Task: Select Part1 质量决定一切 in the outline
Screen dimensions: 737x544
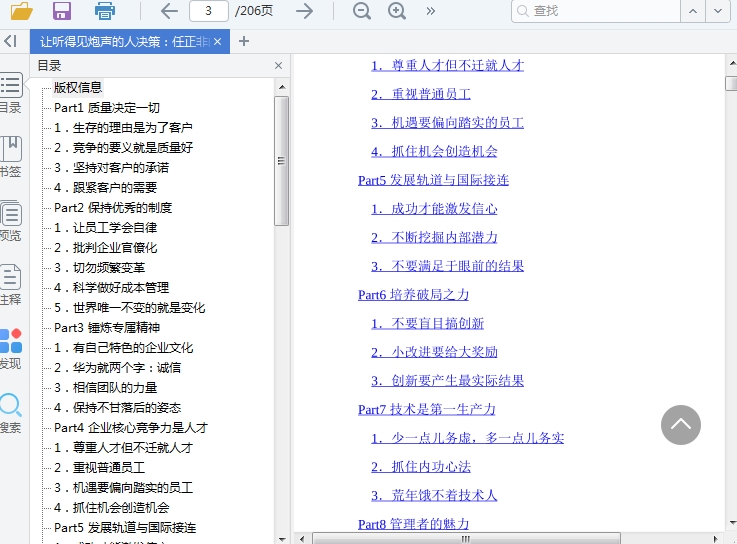Action: pyautogui.click(x=107, y=108)
